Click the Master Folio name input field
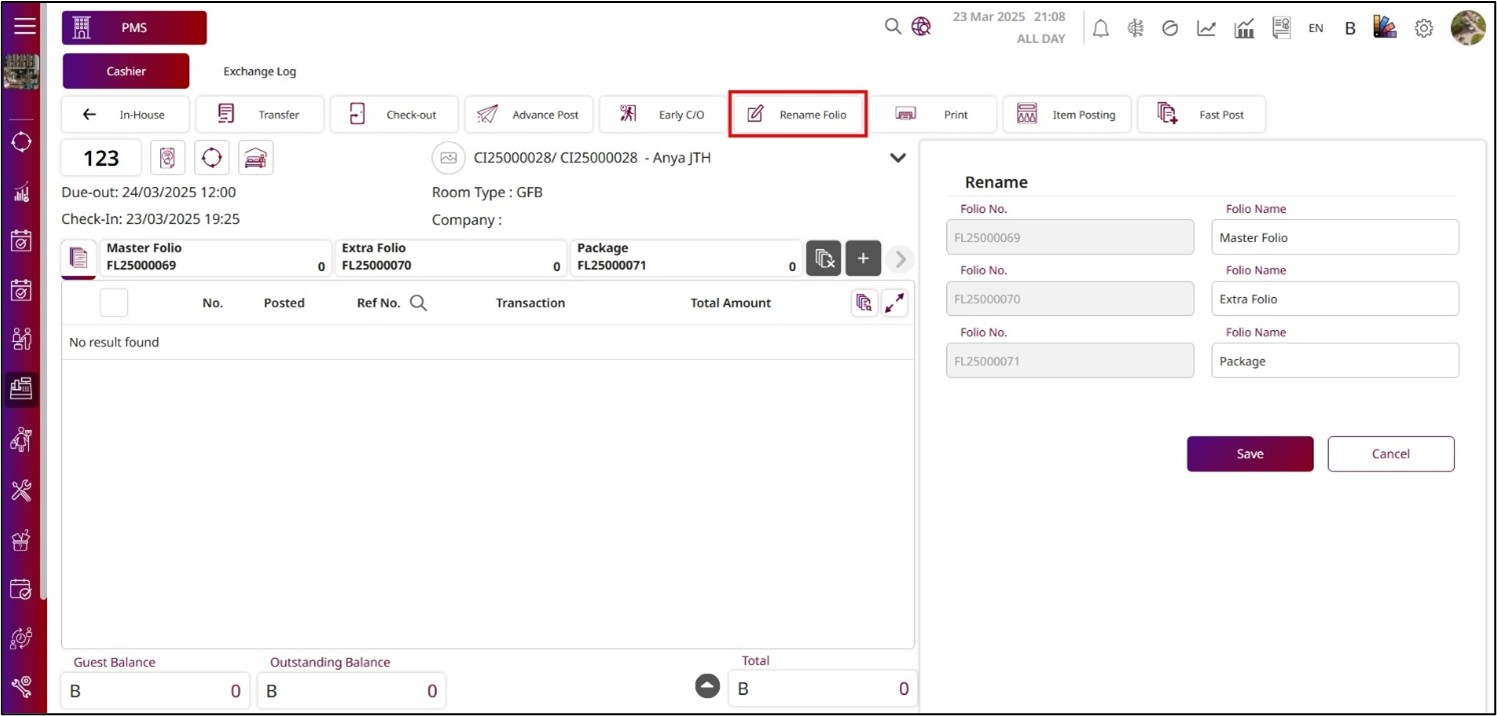This screenshot has height=716, width=1497. pyautogui.click(x=1334, y=238)
